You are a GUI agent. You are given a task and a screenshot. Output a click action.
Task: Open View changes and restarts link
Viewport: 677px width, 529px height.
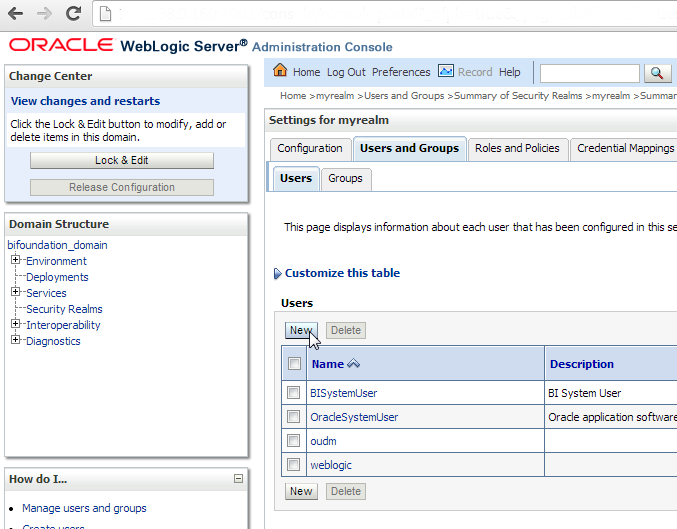point(85,101)
